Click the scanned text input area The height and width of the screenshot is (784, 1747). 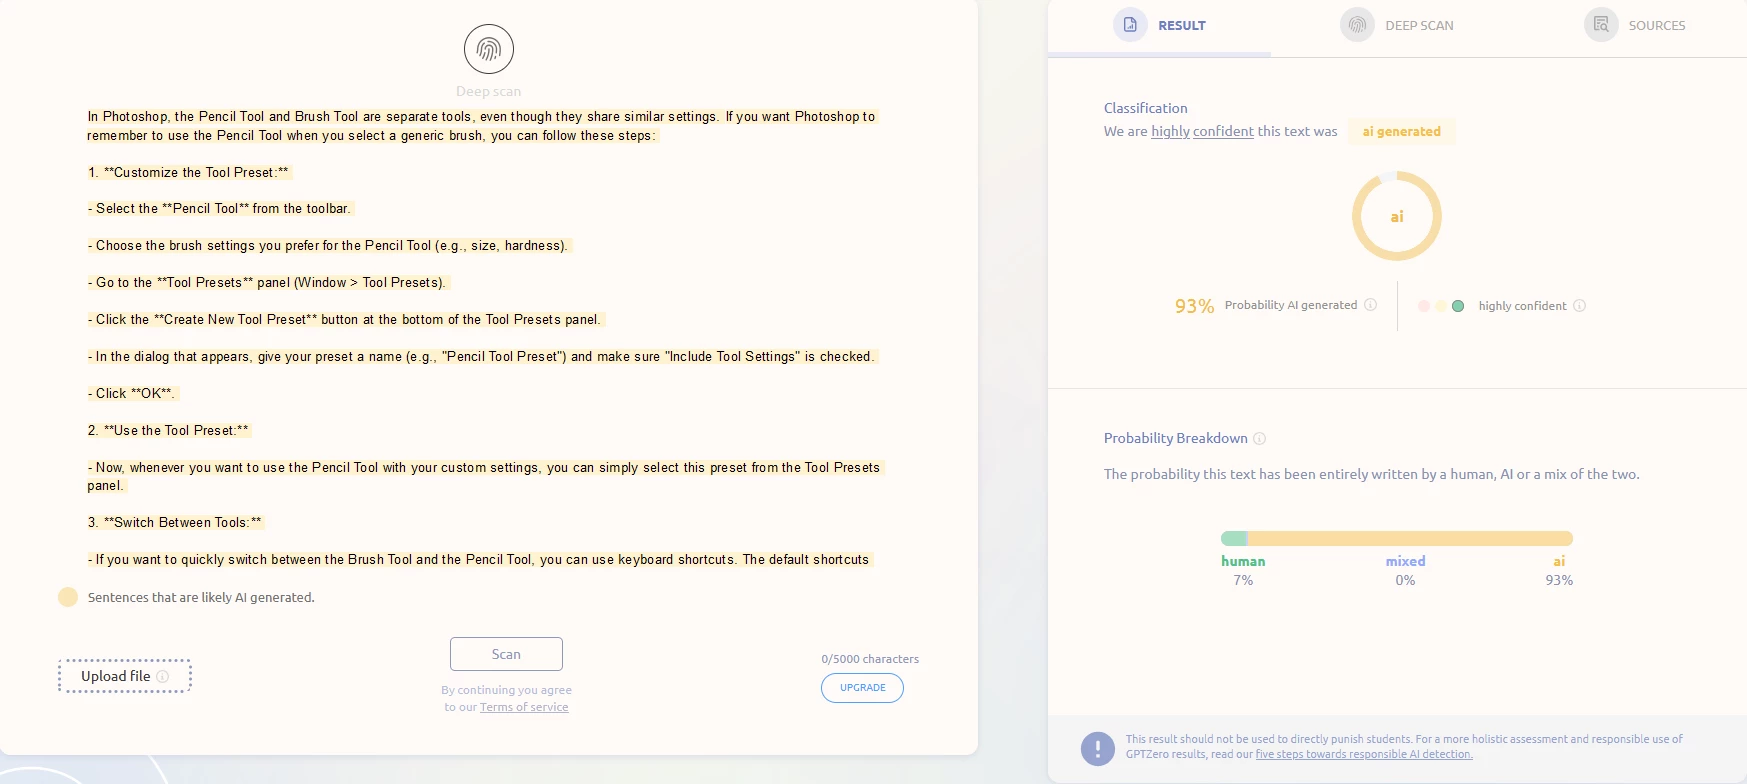[x=486, y=338]
